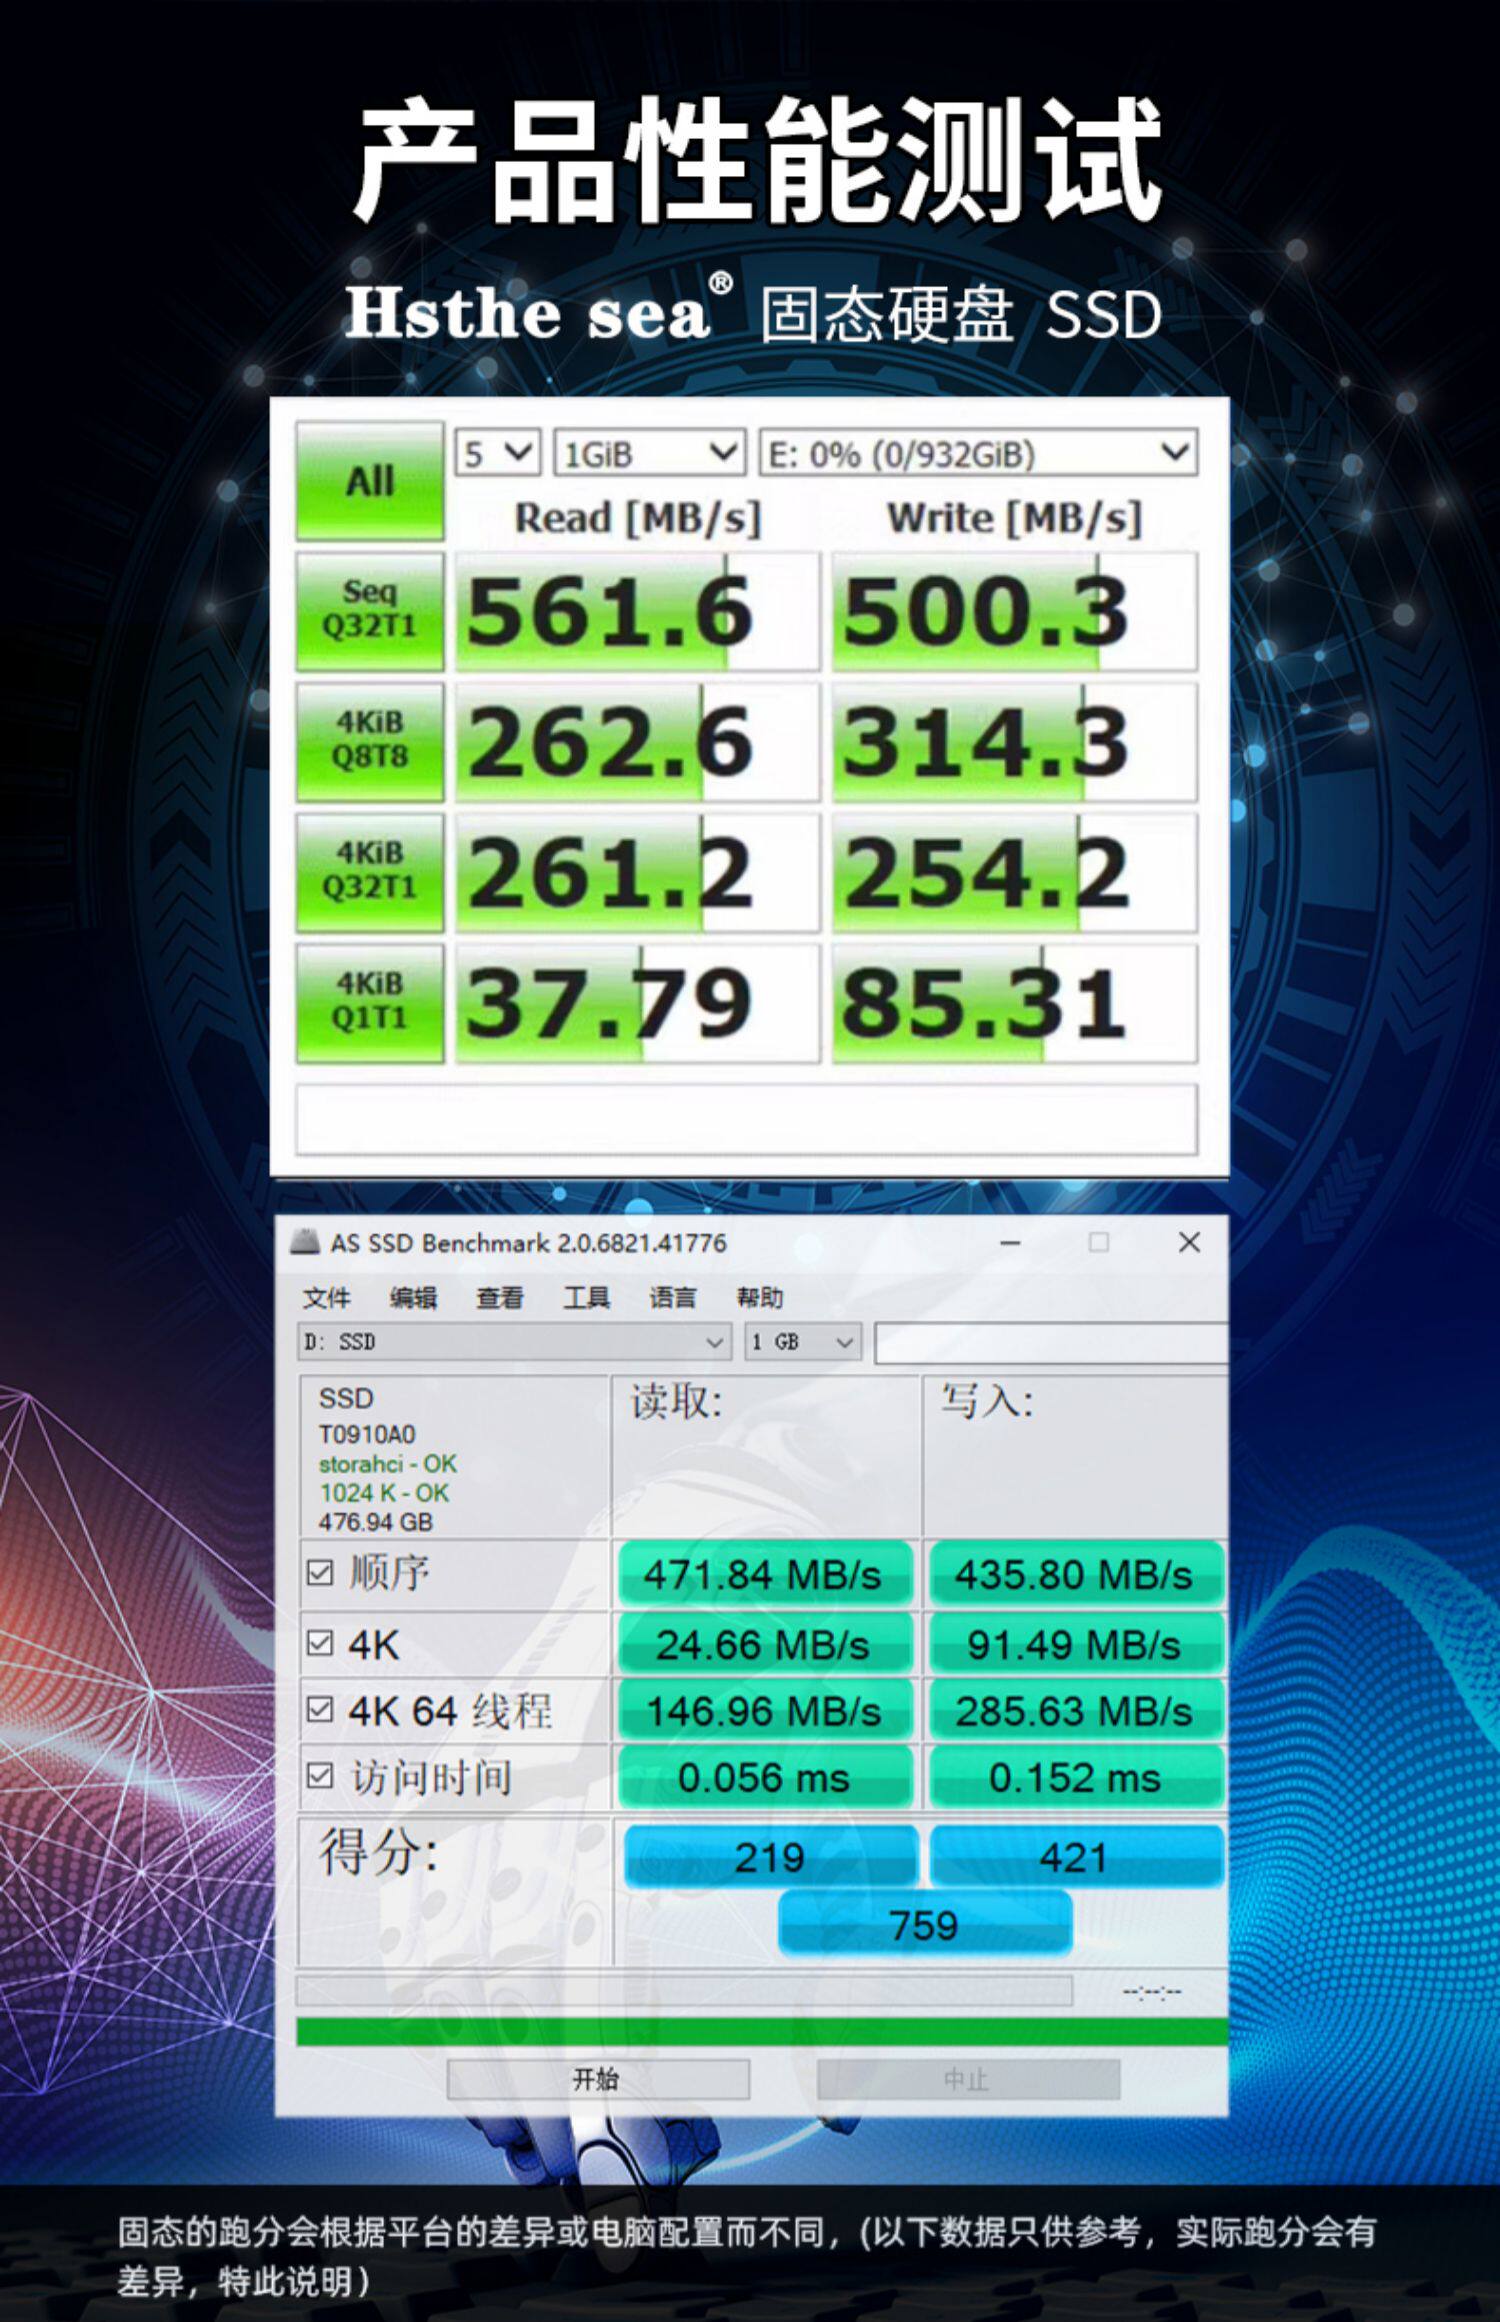Click the read score 219
The image size is (1500, 2322).
click(770, 1856)
